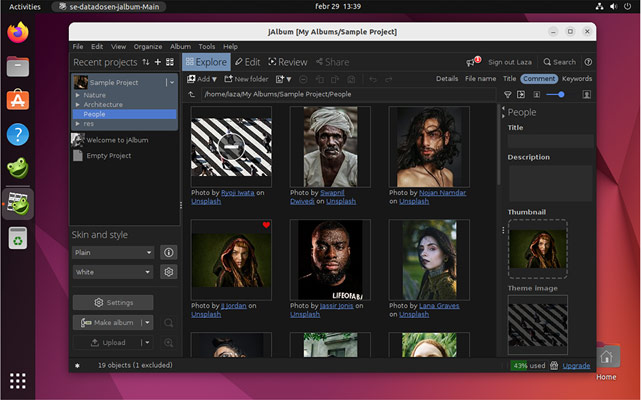Toggle the heart on jj Jordan photo
This screenshot has width=641, height=400.
point(266,226)
